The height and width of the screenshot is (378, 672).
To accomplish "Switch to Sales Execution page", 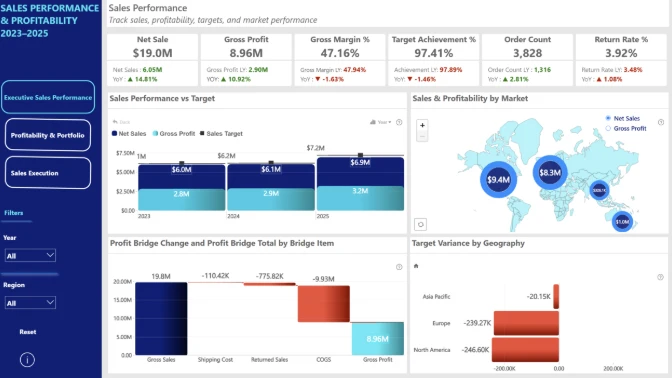I will (x=48, y=173).
